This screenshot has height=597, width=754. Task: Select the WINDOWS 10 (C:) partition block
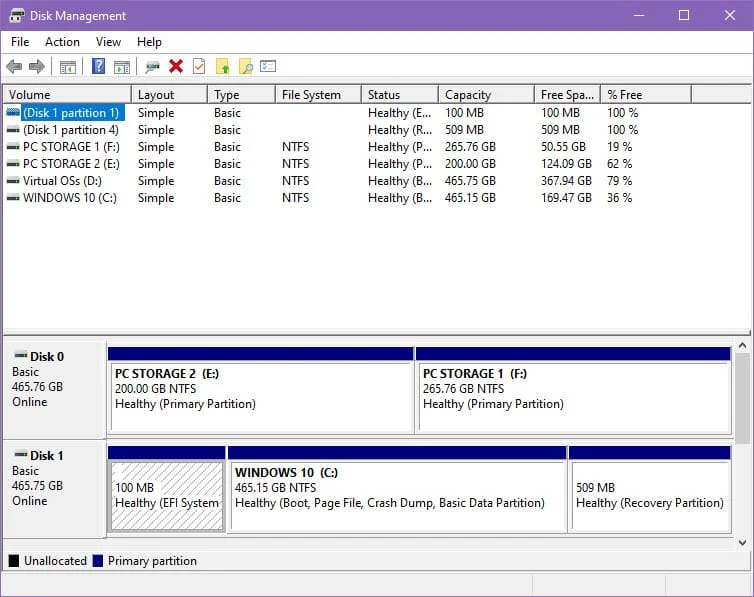tap(396, 495)
